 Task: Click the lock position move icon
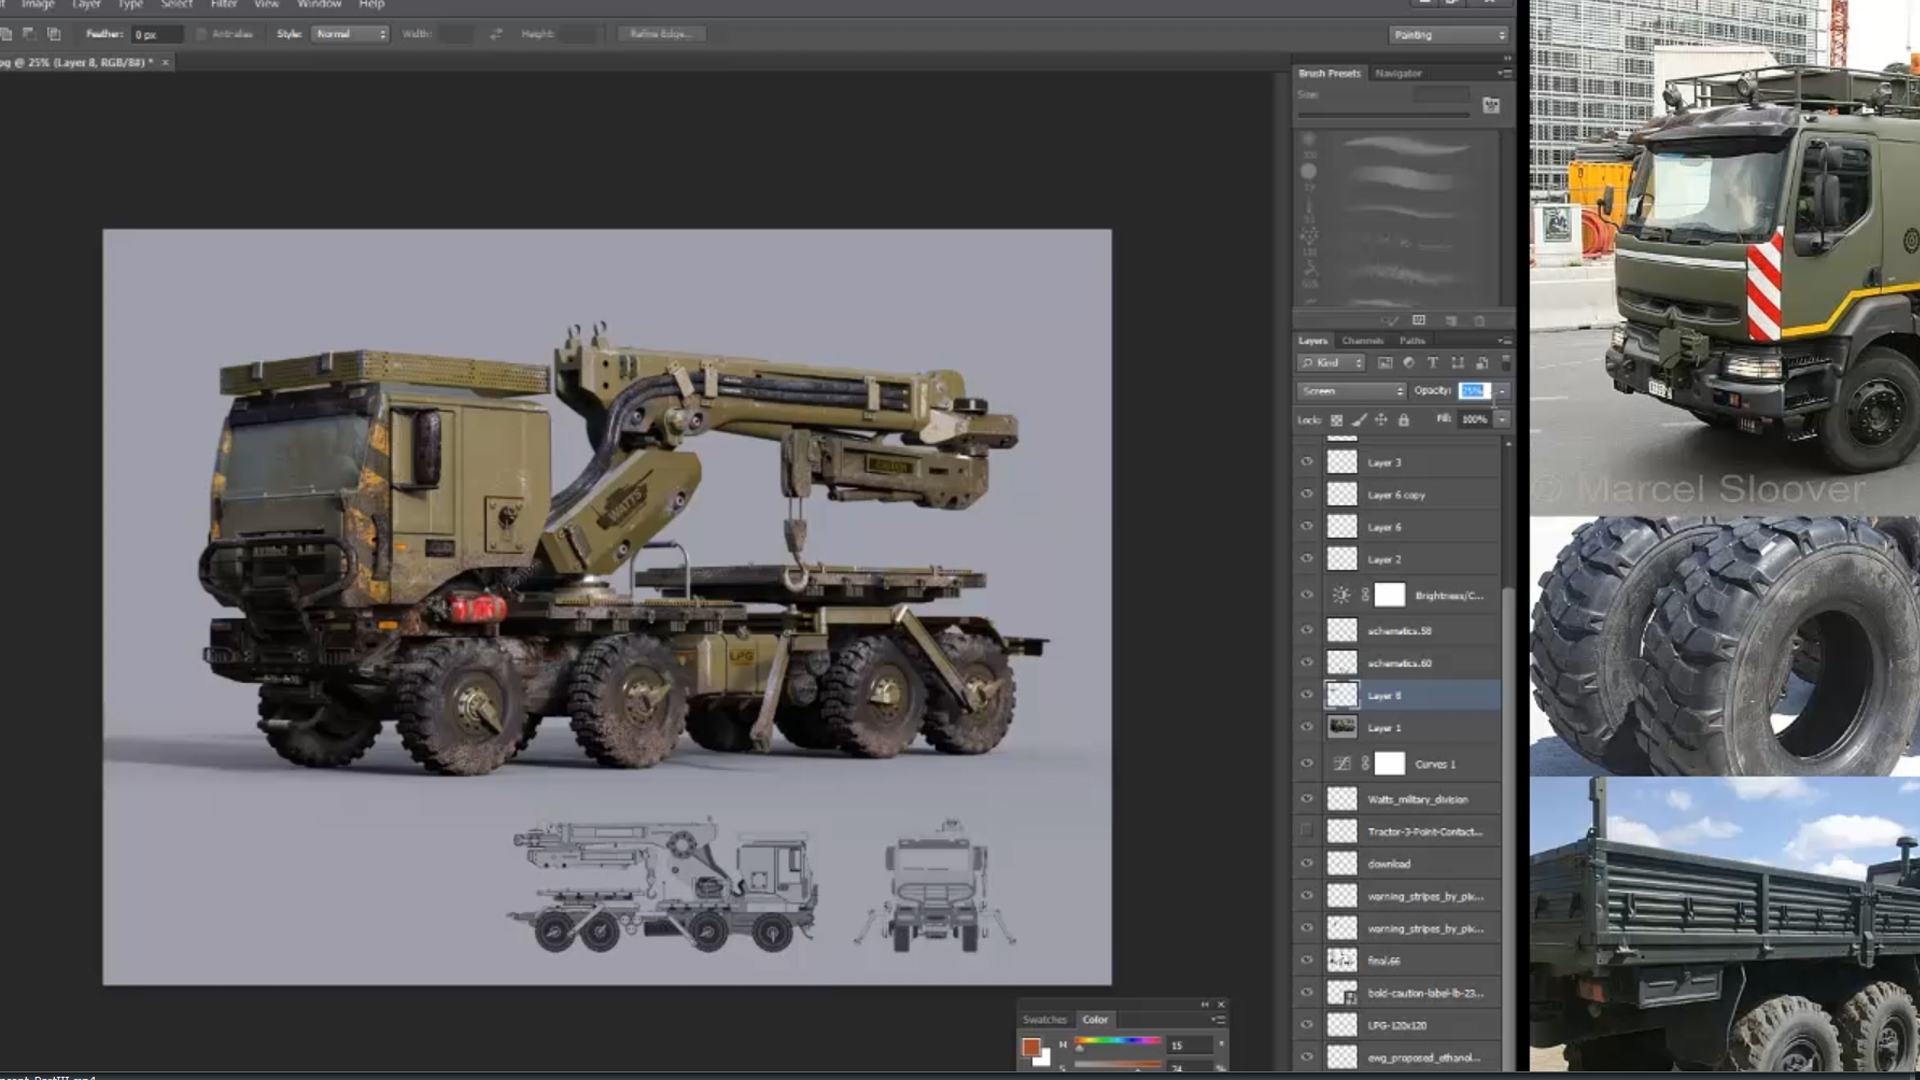point(1381,420)
